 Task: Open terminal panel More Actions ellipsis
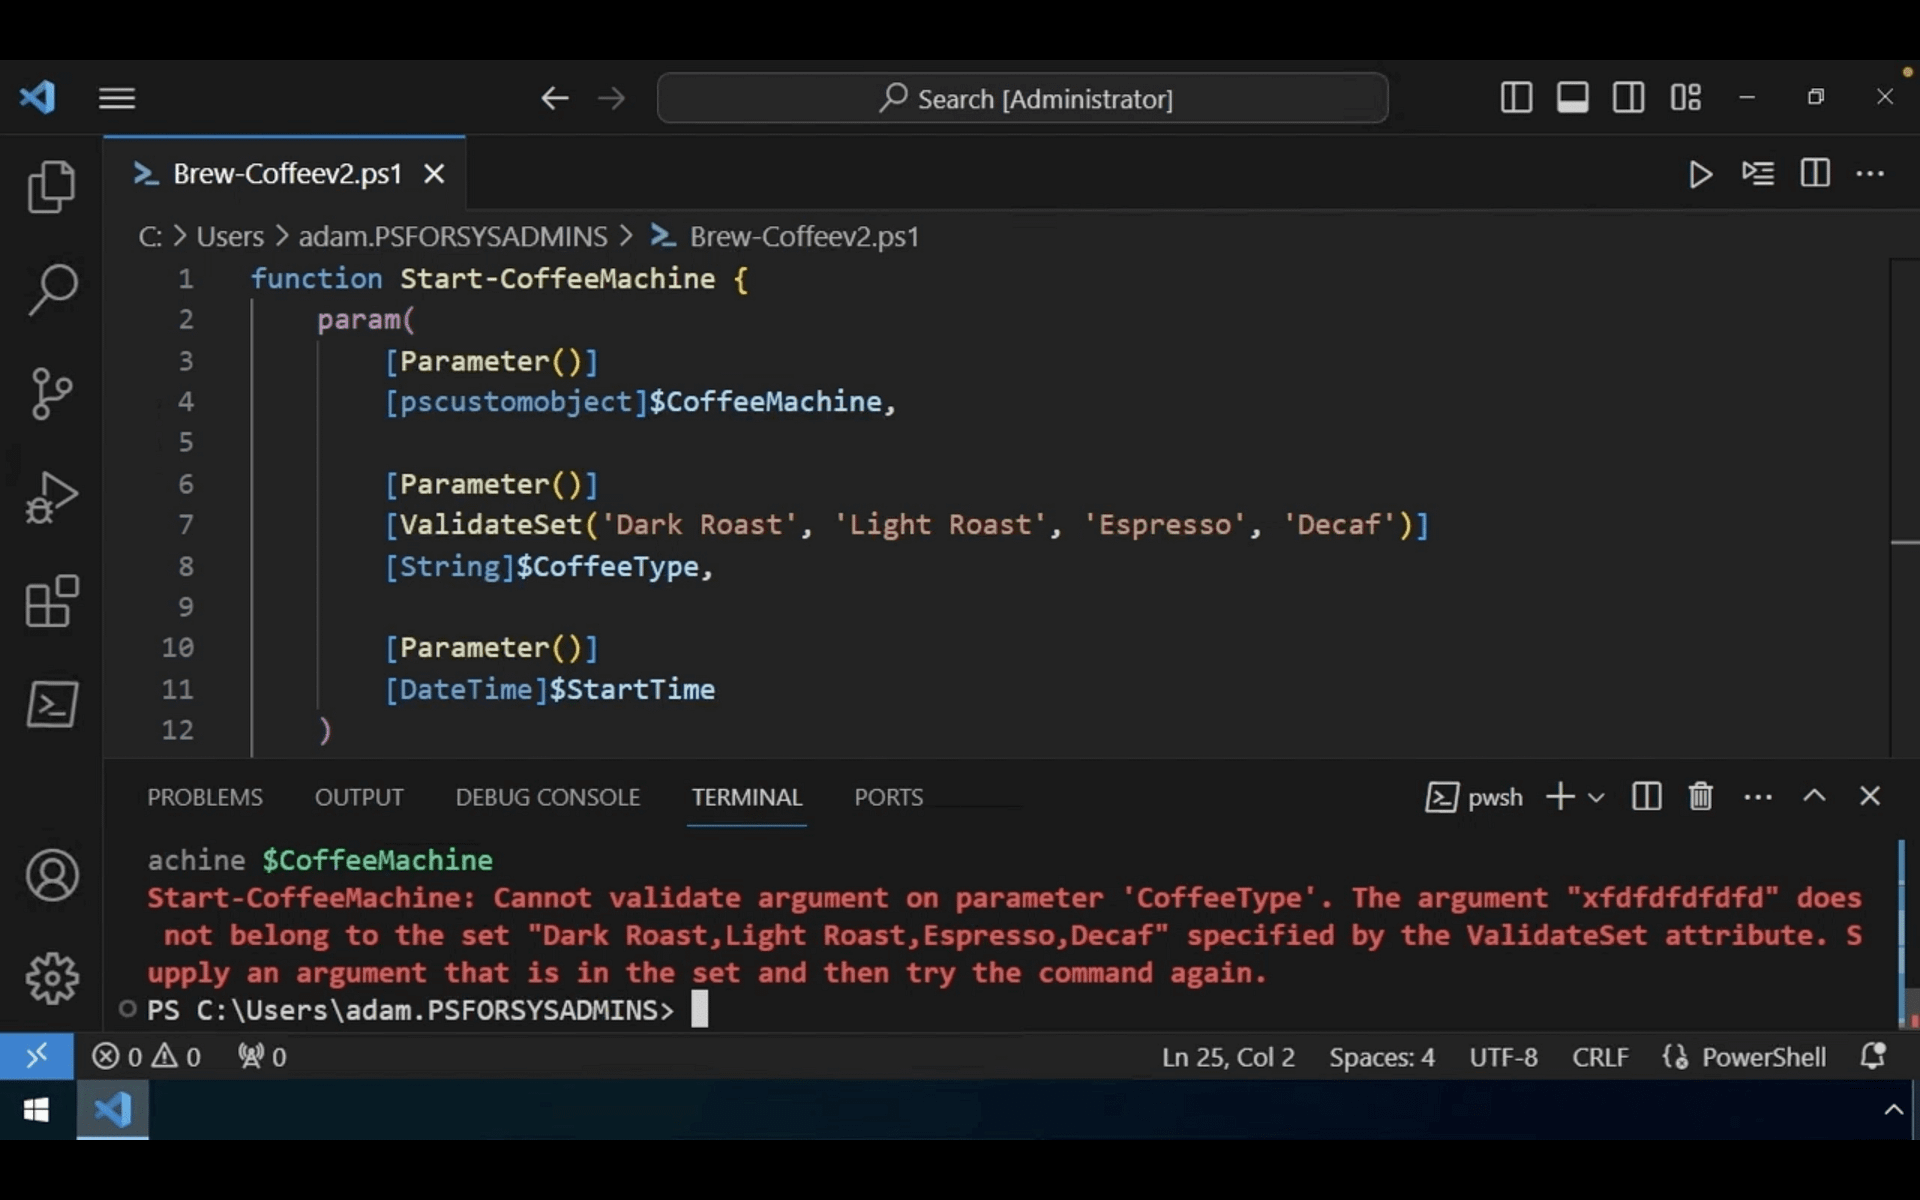(x=1758, y=797)
